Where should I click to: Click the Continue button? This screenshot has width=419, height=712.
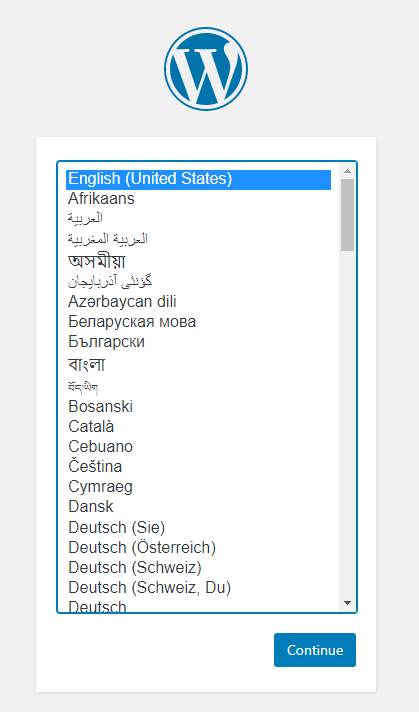click(x=315, y=650)
